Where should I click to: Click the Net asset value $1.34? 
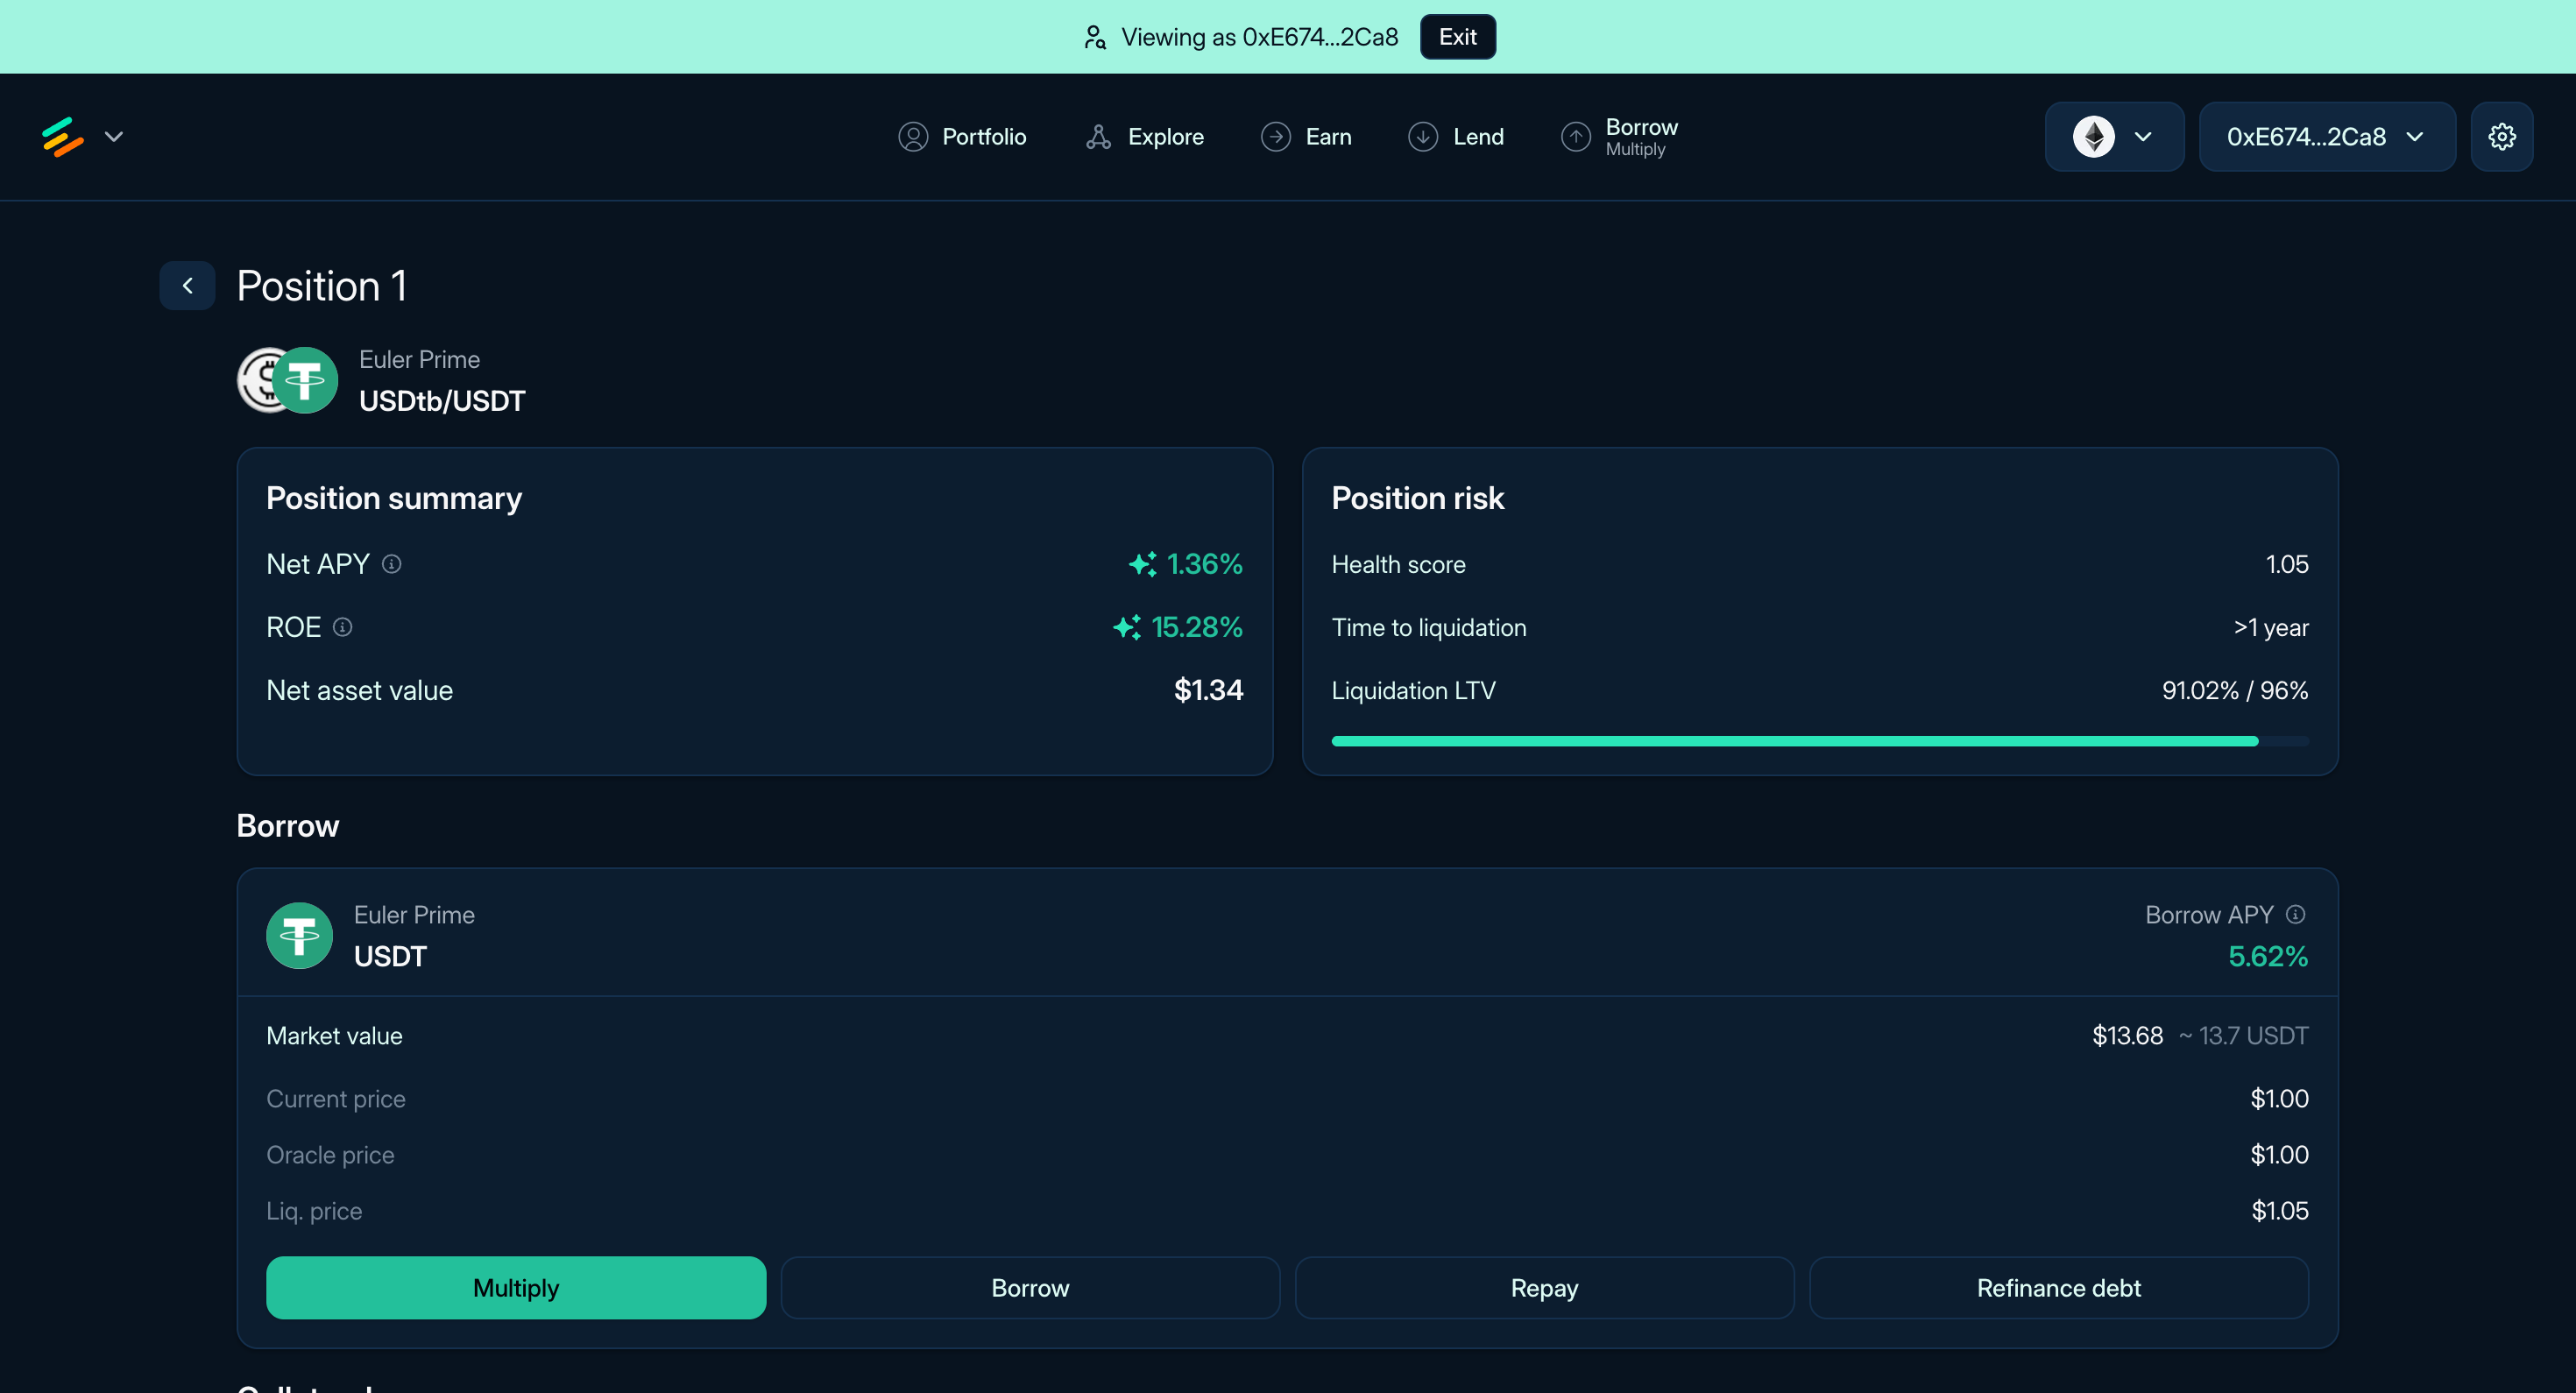click(x=1208, y=690)
